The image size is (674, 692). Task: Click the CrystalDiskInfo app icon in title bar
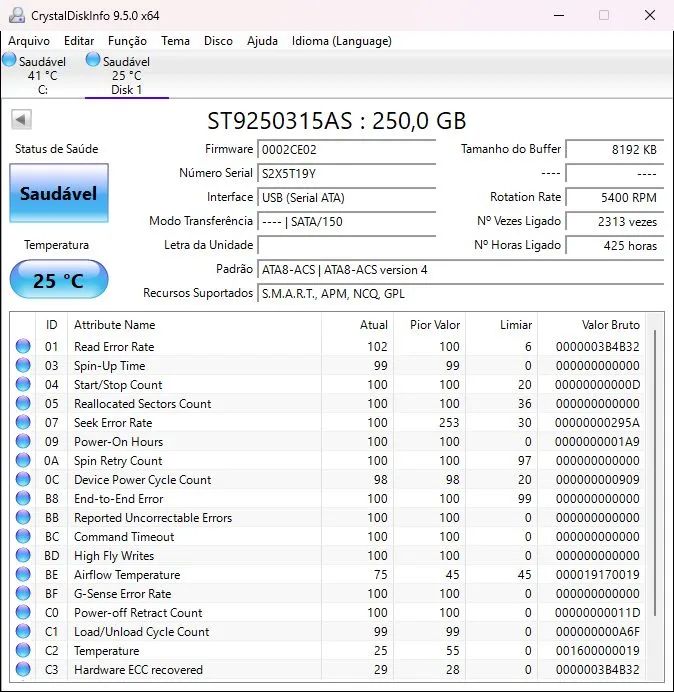click(17, 15)
